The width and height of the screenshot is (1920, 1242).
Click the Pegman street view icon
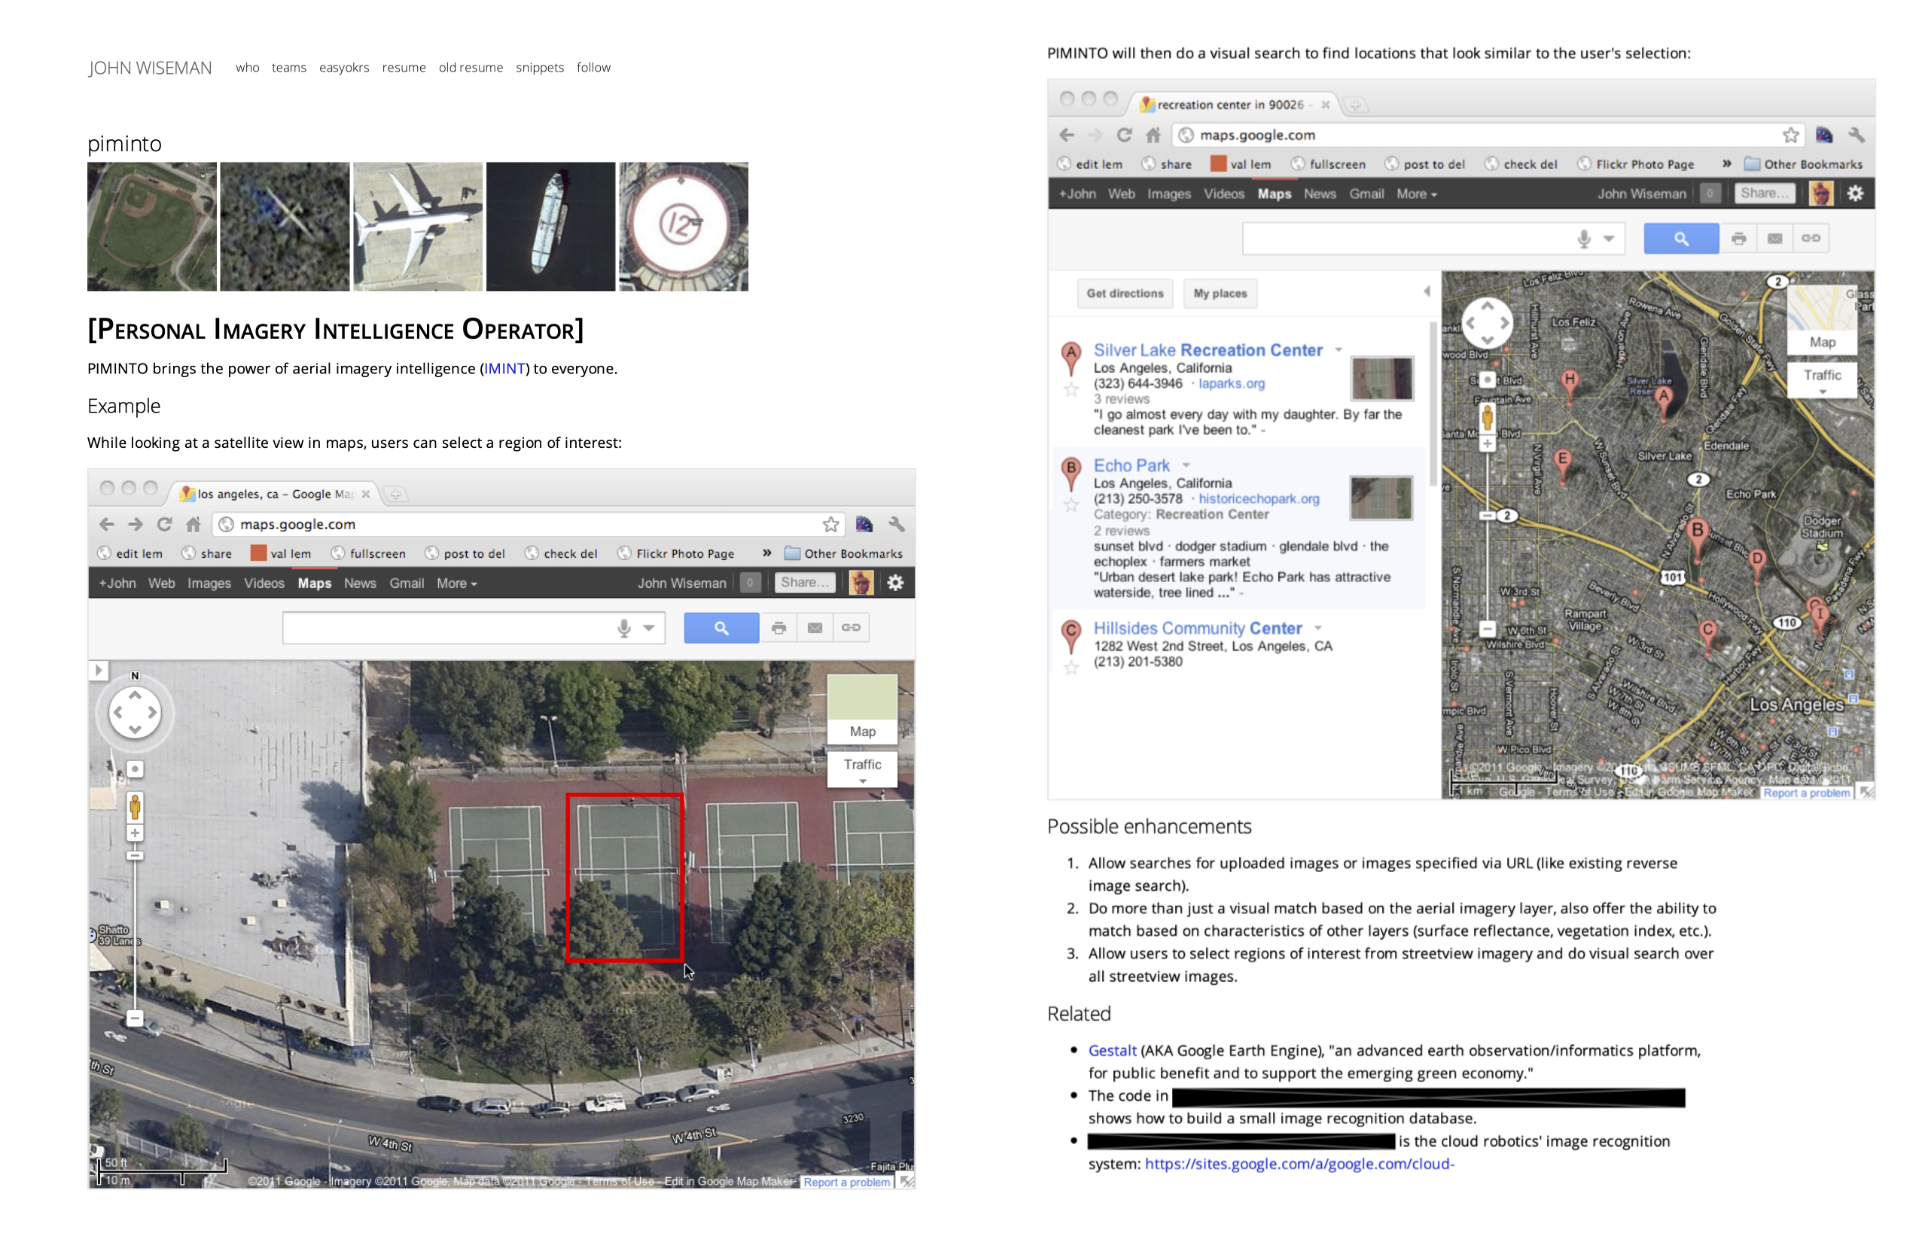click(1489, 419)
